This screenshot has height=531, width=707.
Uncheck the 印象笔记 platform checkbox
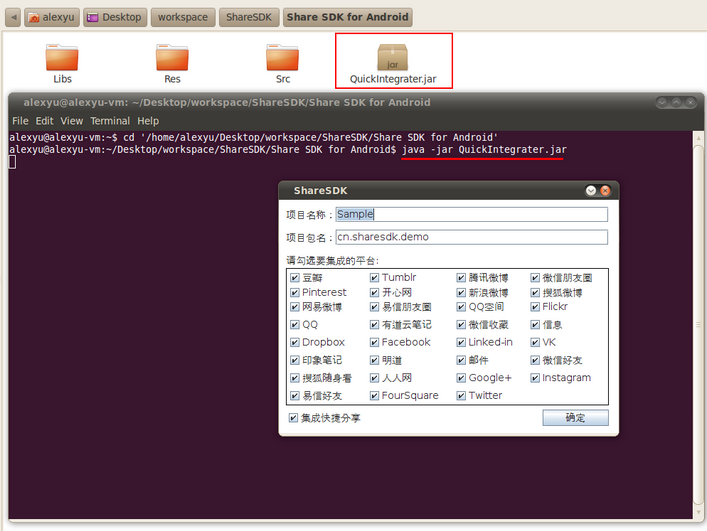point(294,360)
